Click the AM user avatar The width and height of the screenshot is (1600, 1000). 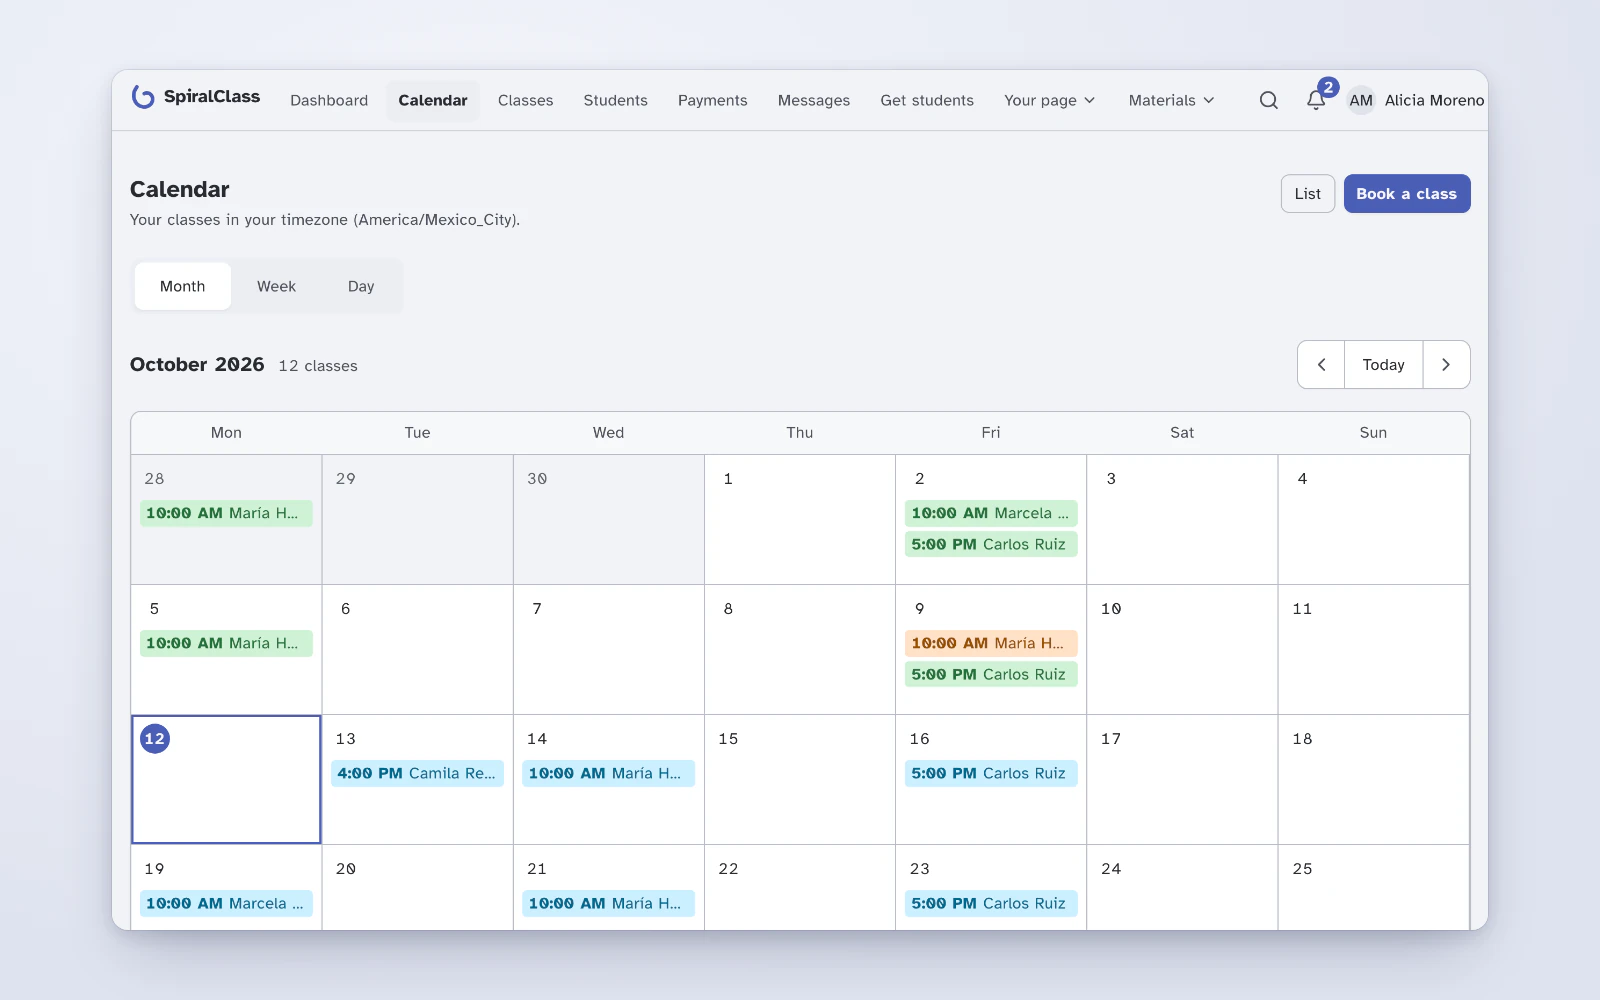1360,100
